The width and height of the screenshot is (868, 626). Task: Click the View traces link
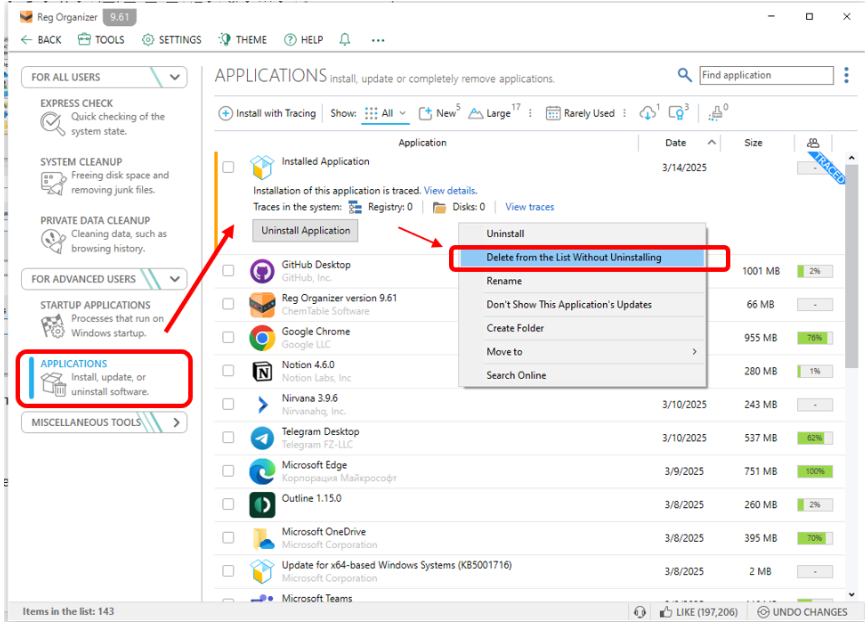pos(529,207)
